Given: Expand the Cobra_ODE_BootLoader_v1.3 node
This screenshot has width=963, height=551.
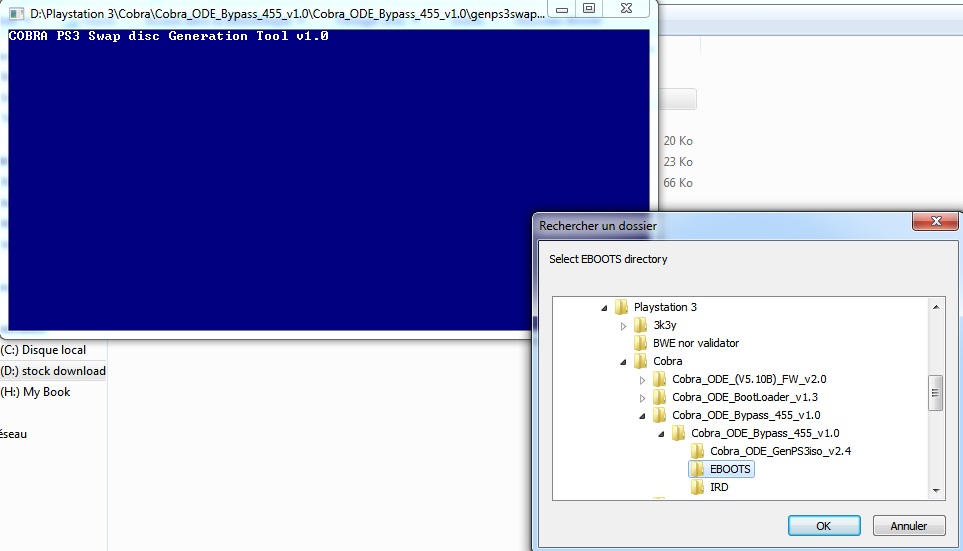Looking at the screenshot, I should click(x=642, y=398).
